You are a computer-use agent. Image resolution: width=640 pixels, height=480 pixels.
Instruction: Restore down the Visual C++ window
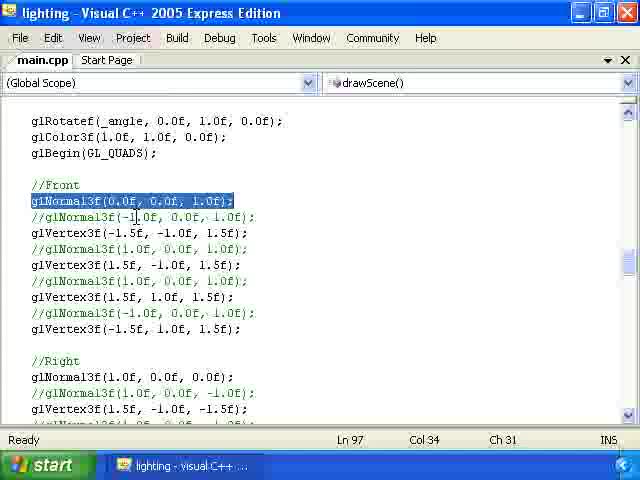click(603, 13)
